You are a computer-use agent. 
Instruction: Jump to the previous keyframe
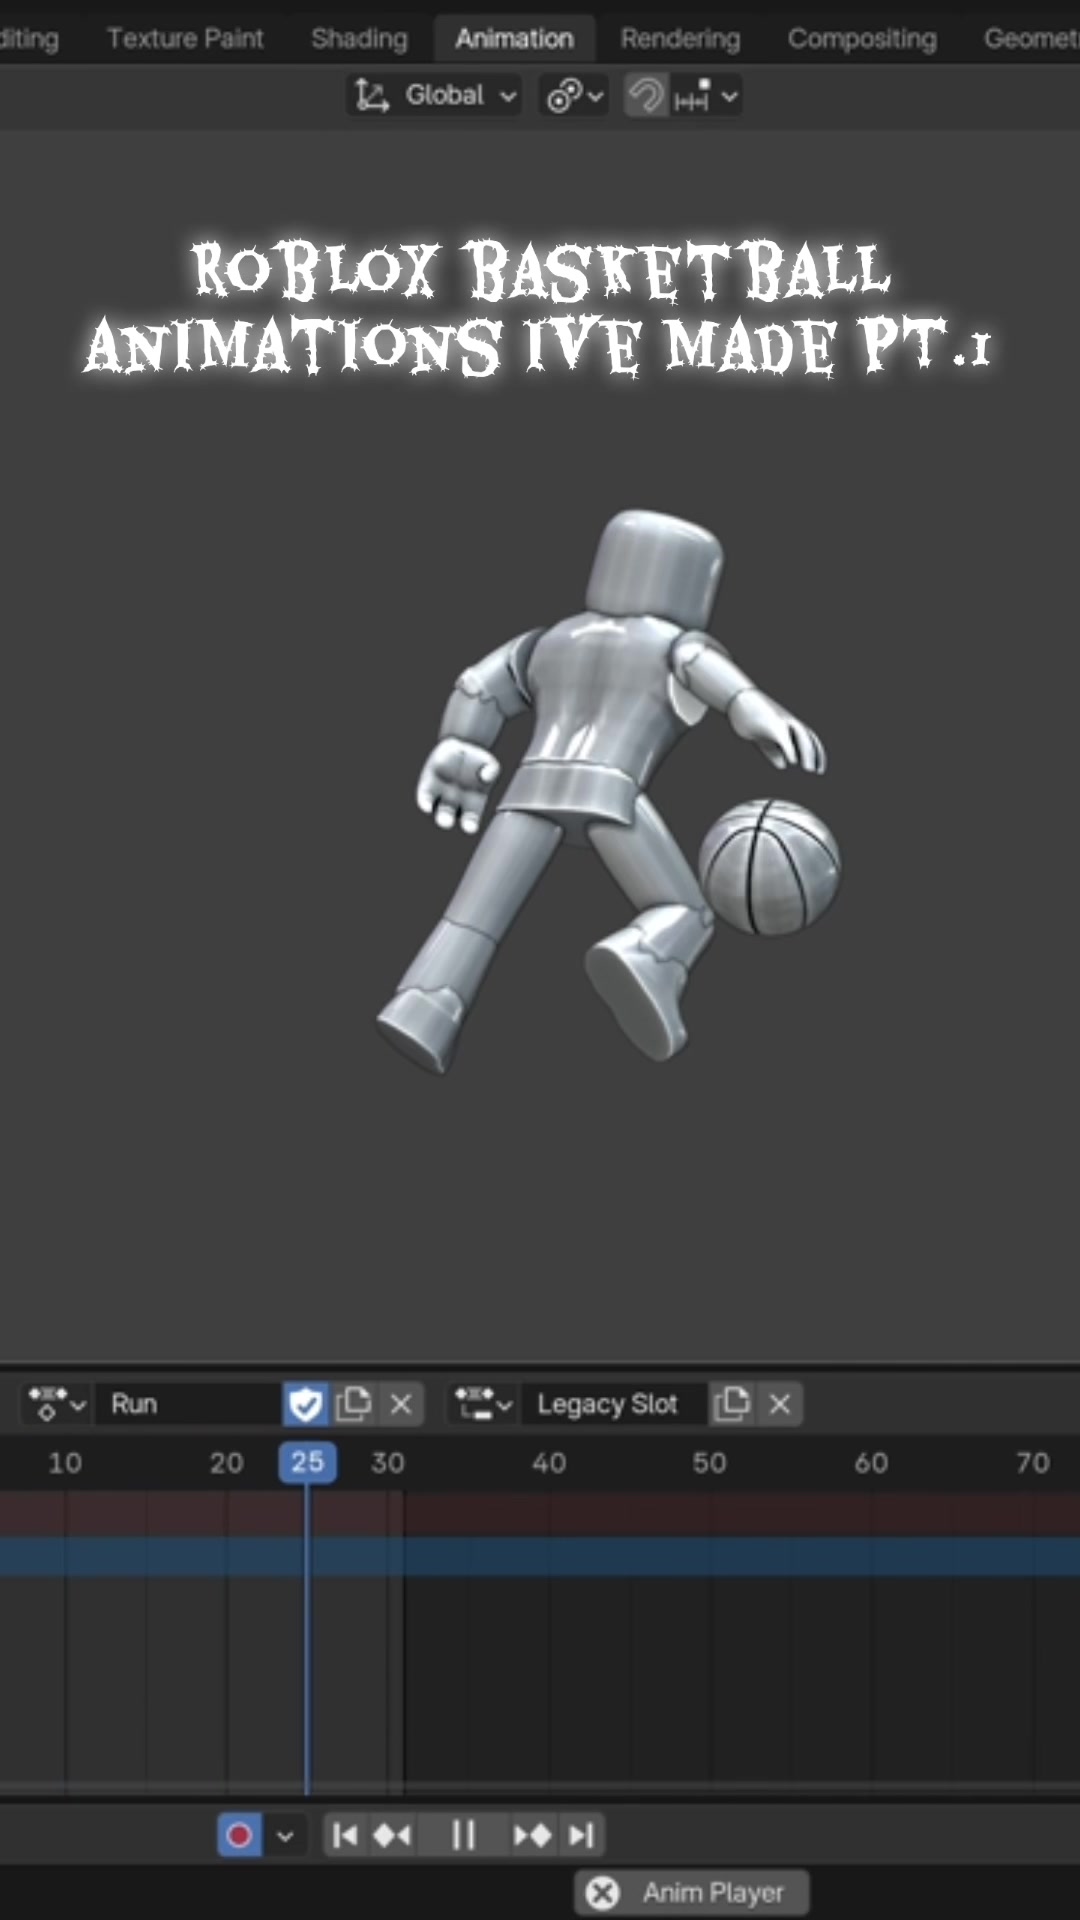(x=392, y=1835)
